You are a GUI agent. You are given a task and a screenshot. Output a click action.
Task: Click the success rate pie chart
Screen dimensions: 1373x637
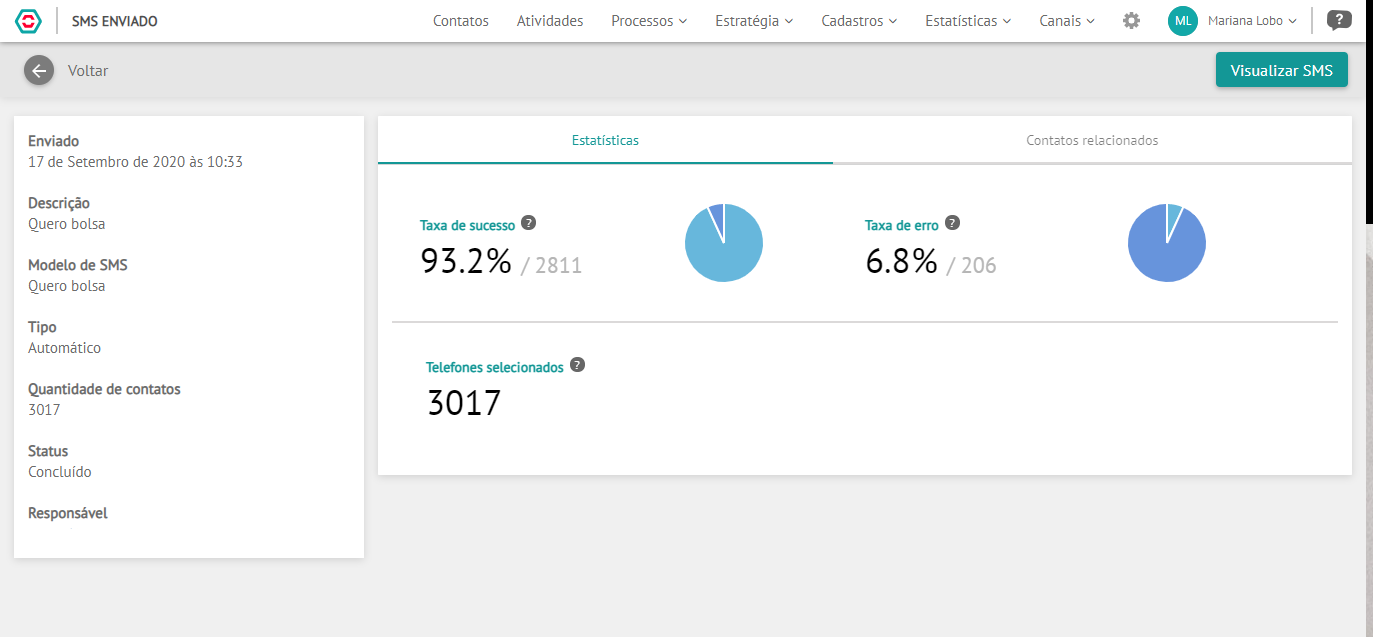724,243
